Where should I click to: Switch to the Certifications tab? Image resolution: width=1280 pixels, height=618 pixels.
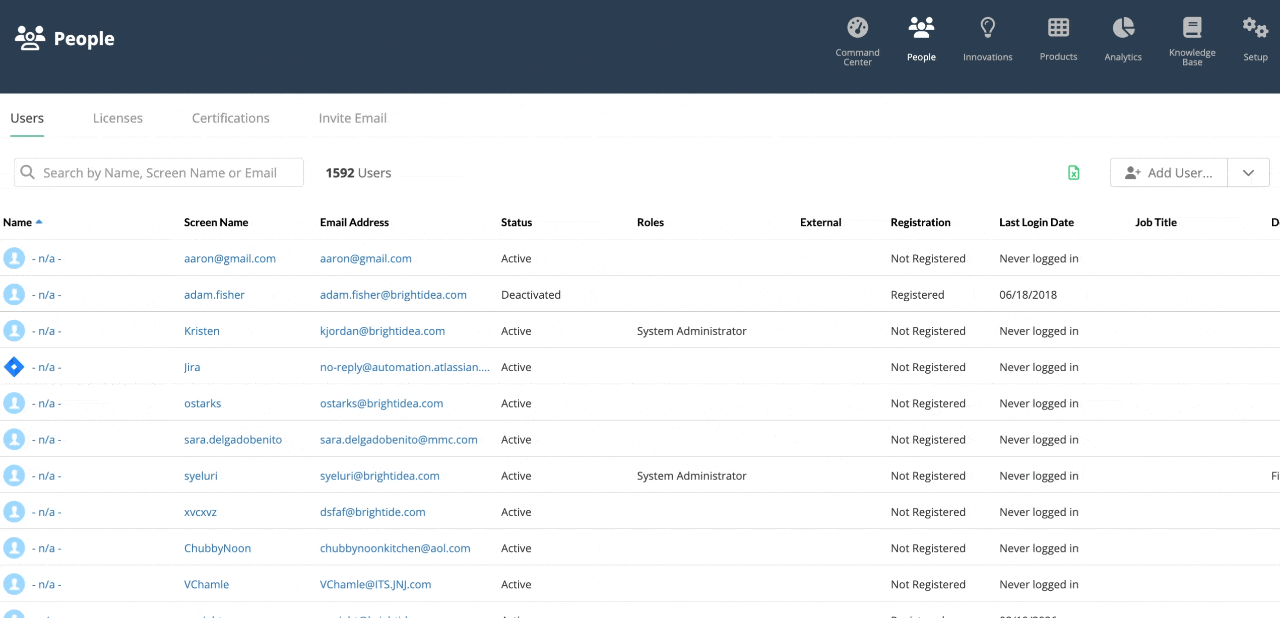click(231, 118)
